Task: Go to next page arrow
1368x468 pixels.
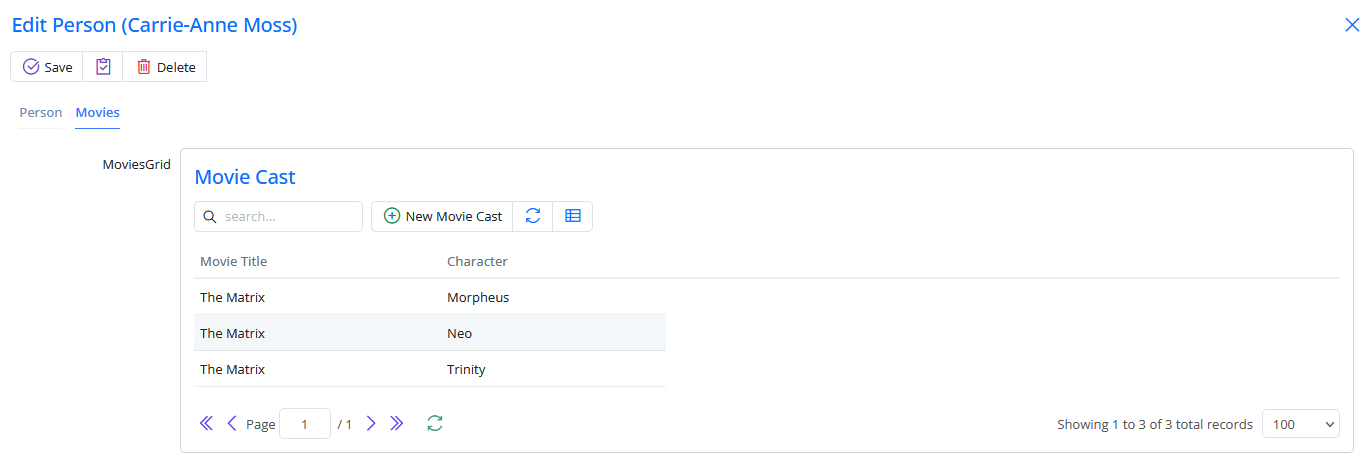Action: pyautogui.click(x=371, y=424)
